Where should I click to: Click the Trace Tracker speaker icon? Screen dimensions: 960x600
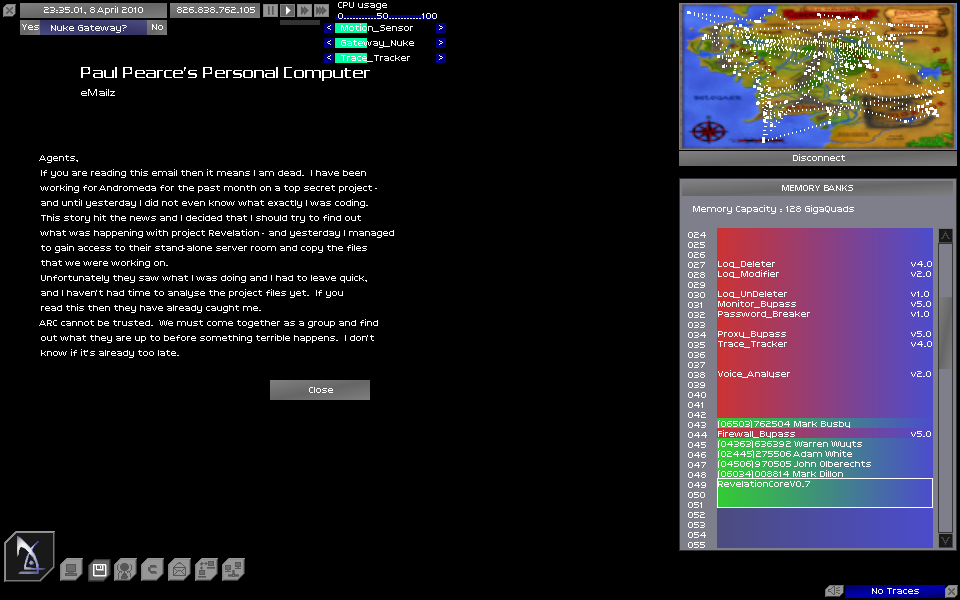click(835, 591)
